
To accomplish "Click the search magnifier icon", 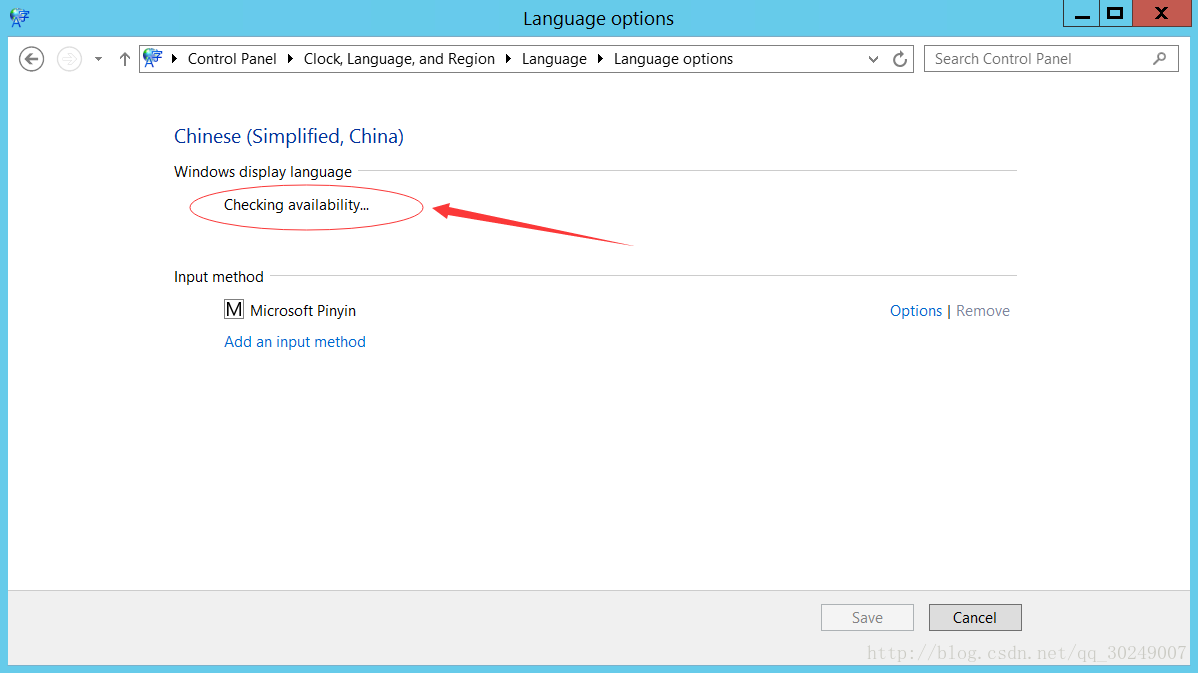I will pyautogui.click(x=1160, y=59).
